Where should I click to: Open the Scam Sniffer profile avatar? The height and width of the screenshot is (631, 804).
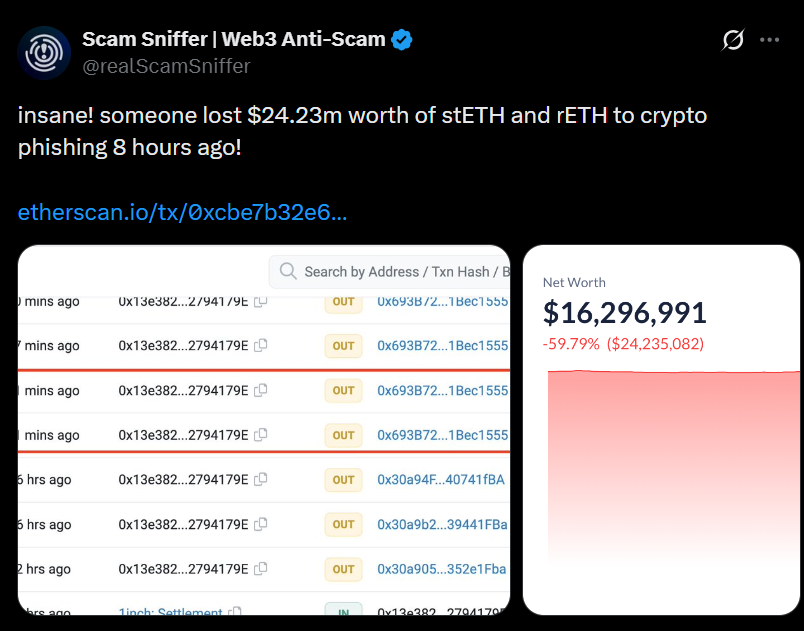click(44, 53)
